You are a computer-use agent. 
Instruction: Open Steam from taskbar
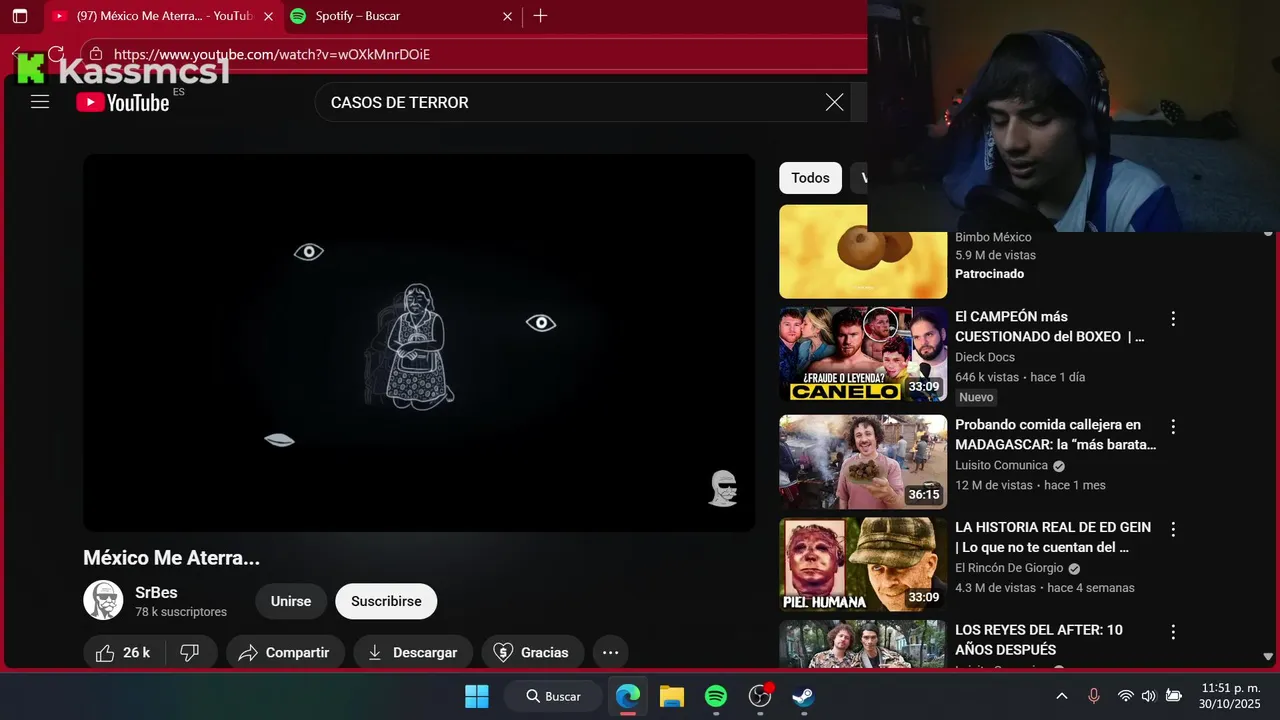pos(803,696)
